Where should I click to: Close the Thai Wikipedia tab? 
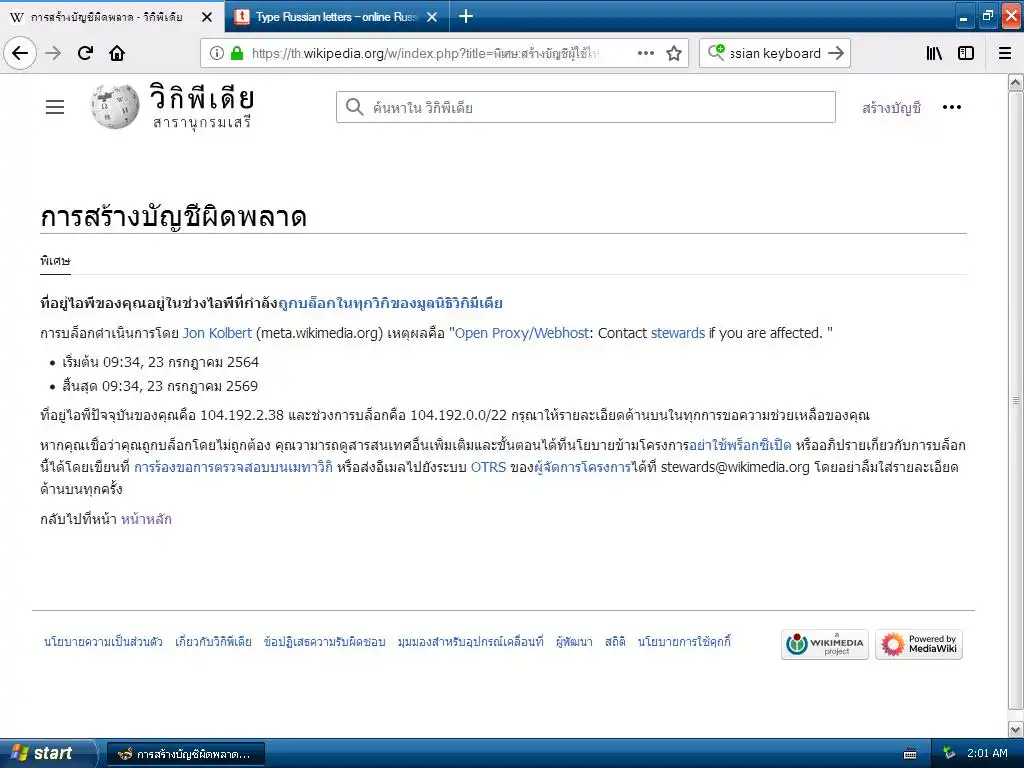[x=207, y=17]
